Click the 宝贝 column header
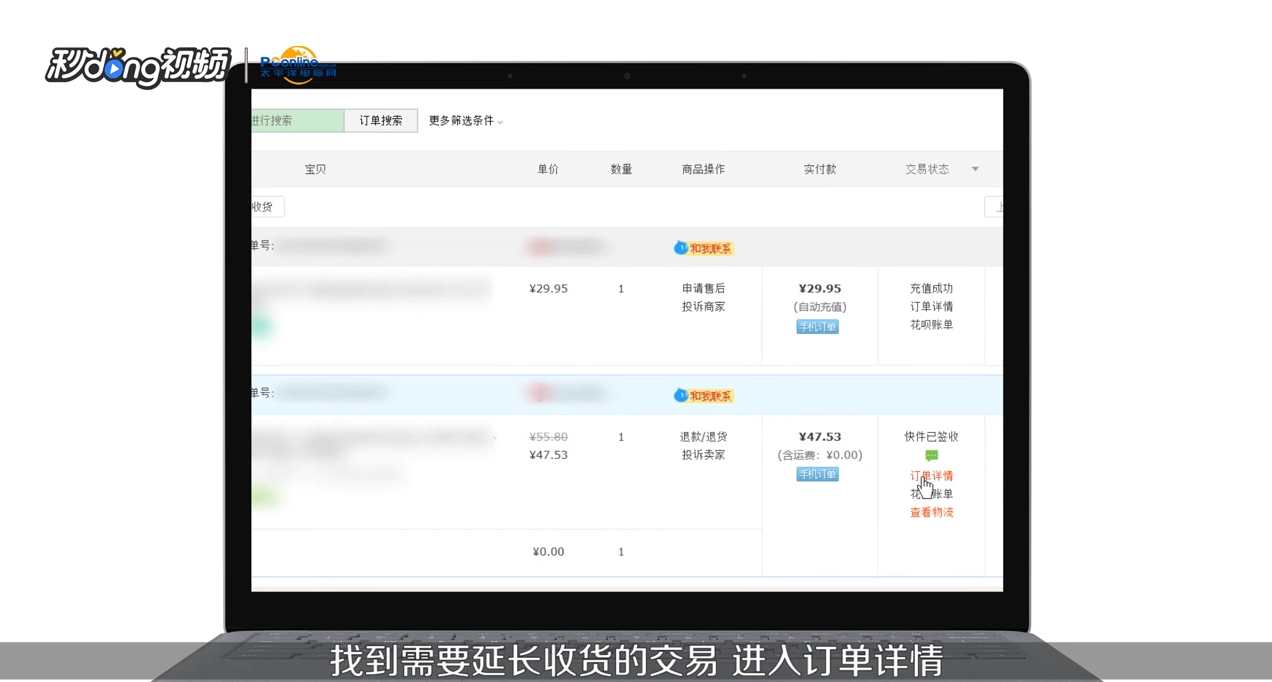 tap(316, 170)
